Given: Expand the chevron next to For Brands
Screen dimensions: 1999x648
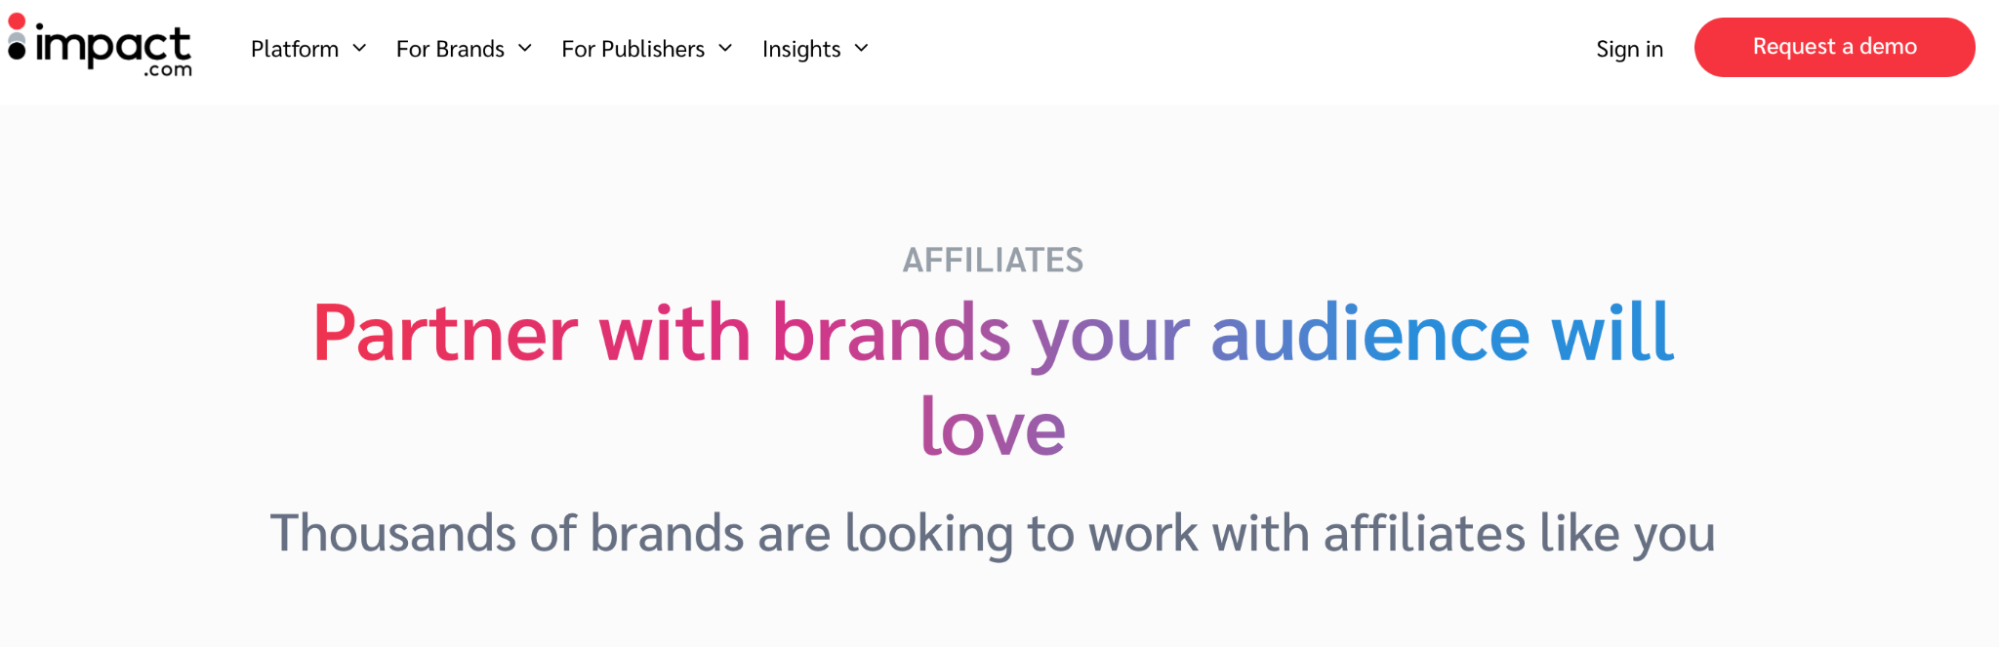Looking at the screenshot, I should pyautogui.click(x=525, y=48).
